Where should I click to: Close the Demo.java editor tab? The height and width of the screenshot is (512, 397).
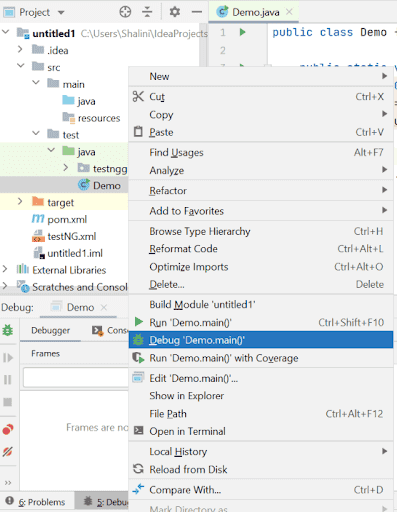pos(289,12)
